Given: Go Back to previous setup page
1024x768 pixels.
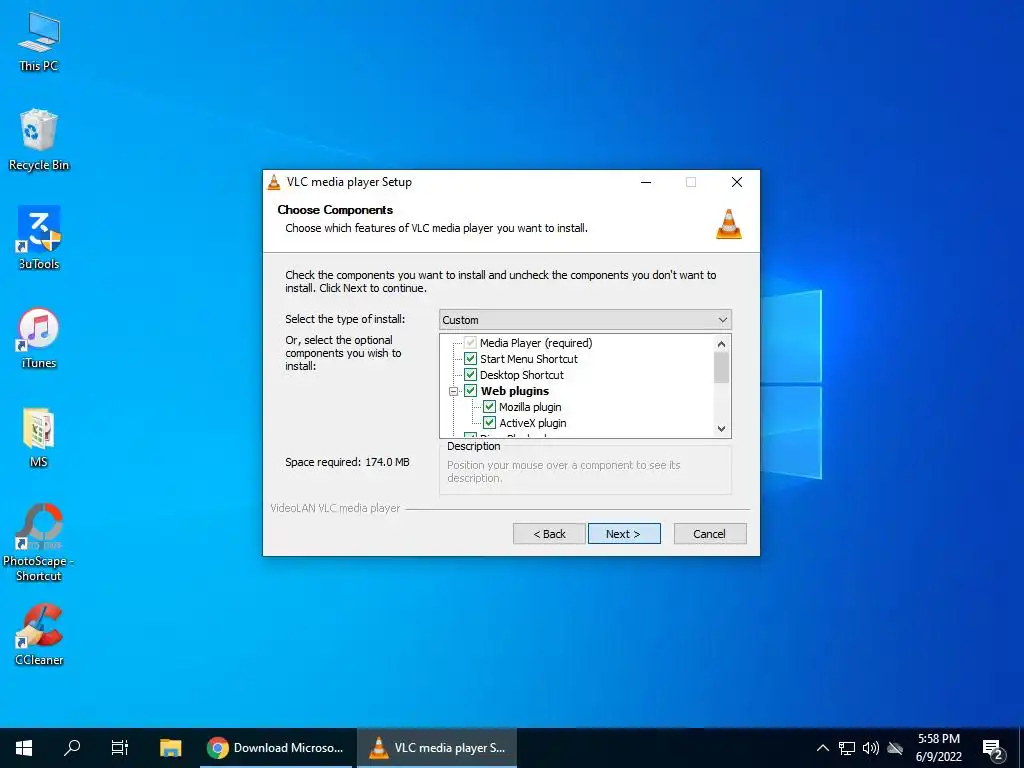Looking at the screenshot, I should tap(549, 534).
